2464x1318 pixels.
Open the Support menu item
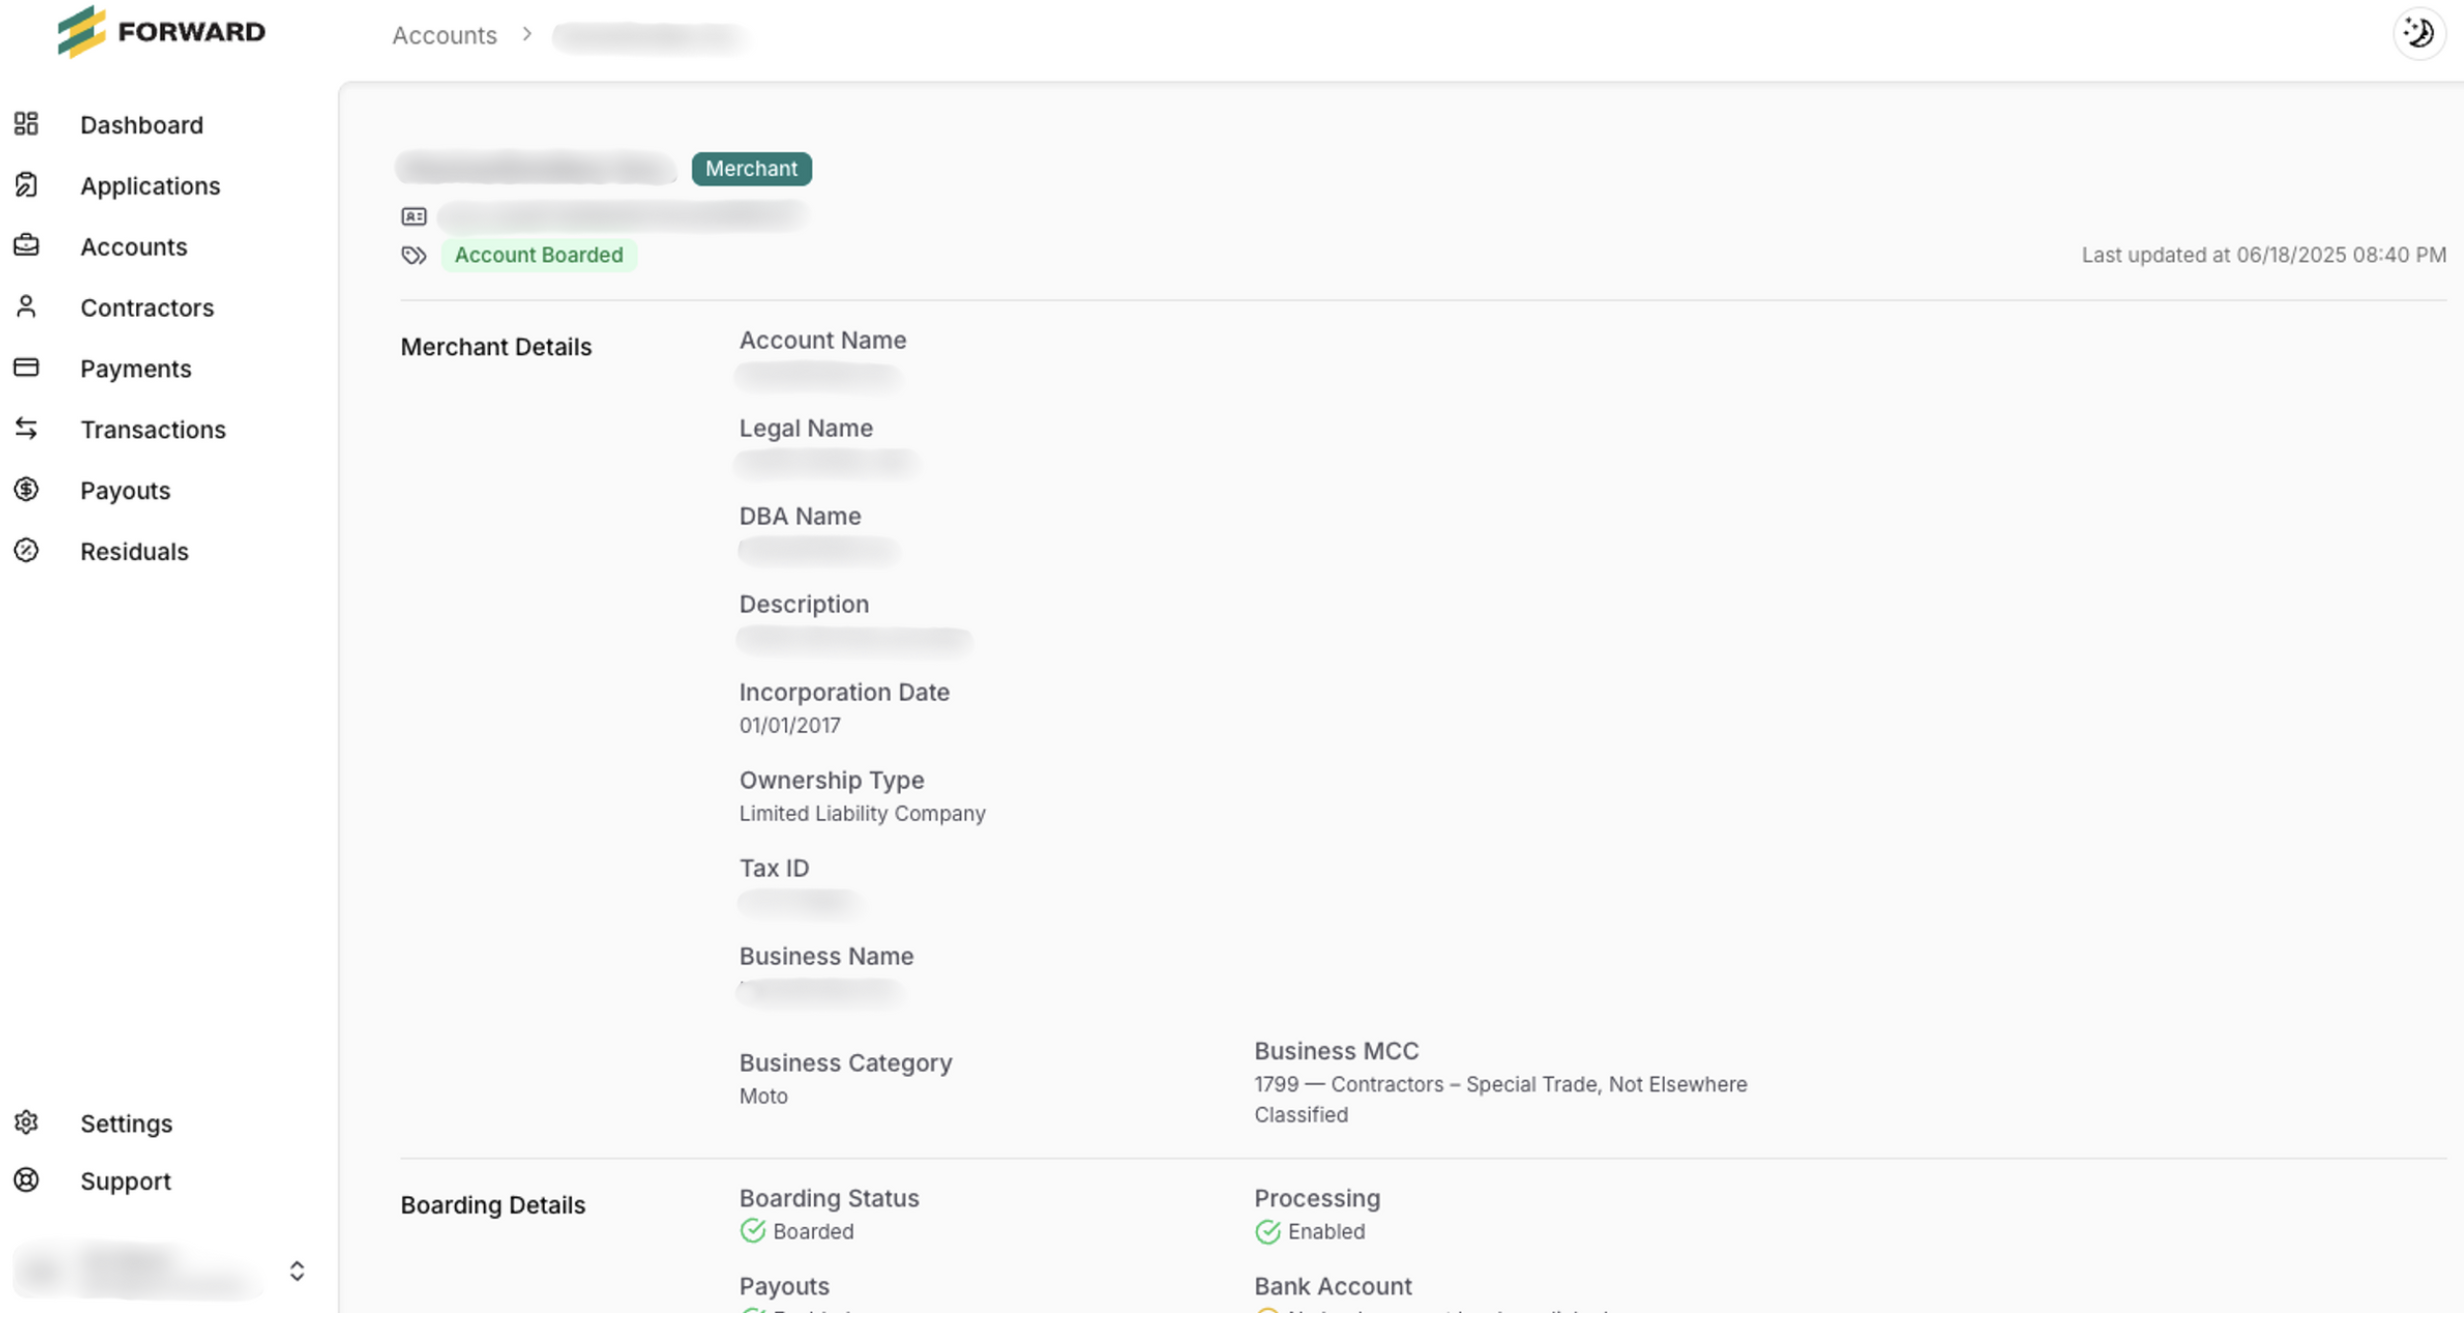tap(125, 1181)
